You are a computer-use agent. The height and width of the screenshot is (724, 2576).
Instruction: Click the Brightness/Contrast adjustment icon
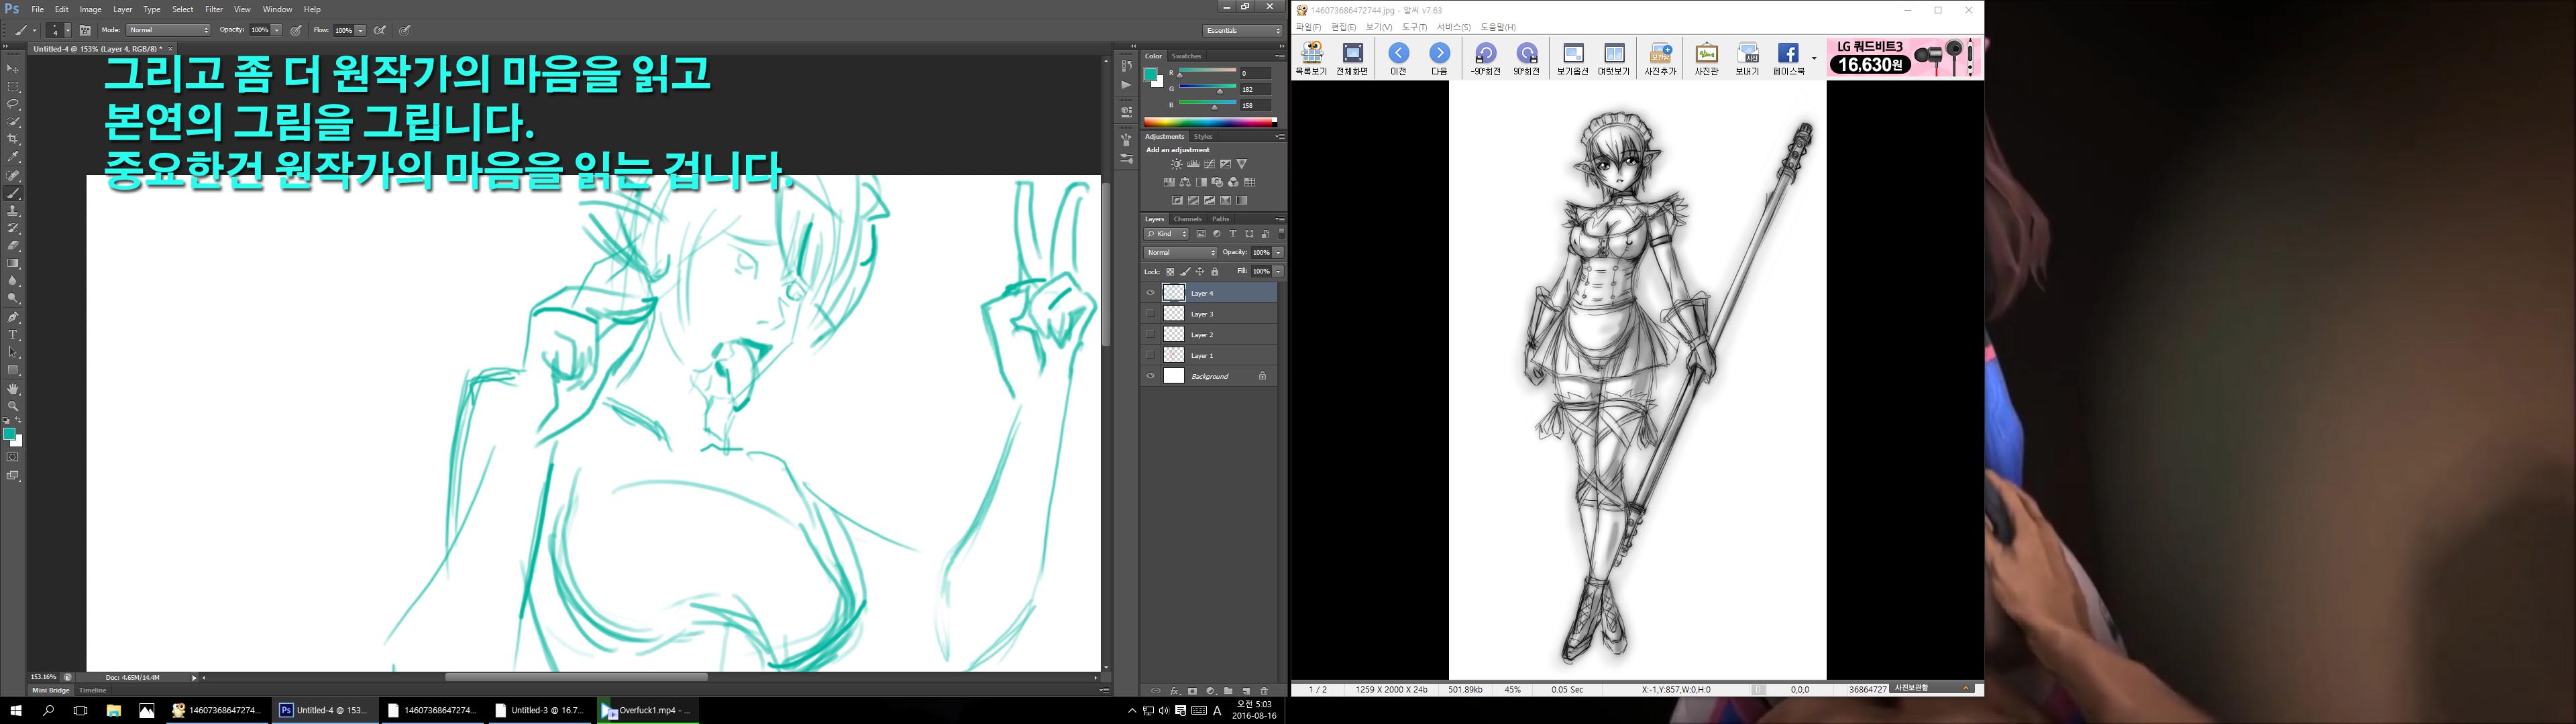[x=1177, y=164]
